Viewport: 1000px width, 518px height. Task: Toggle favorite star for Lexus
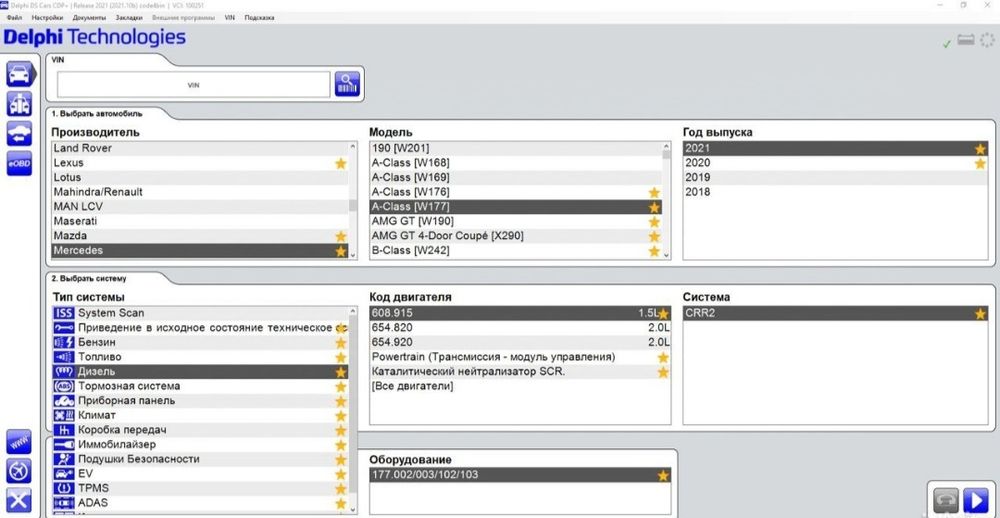341,163
